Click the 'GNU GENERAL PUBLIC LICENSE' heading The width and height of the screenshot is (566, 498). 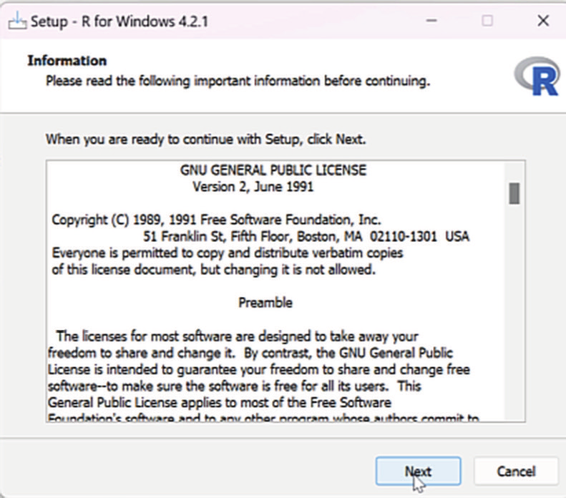tap(273, 170)
